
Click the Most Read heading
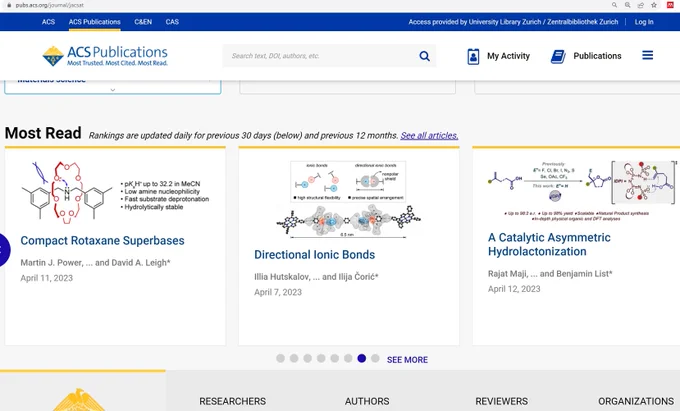pyautogui.click(x=43, y=133)
